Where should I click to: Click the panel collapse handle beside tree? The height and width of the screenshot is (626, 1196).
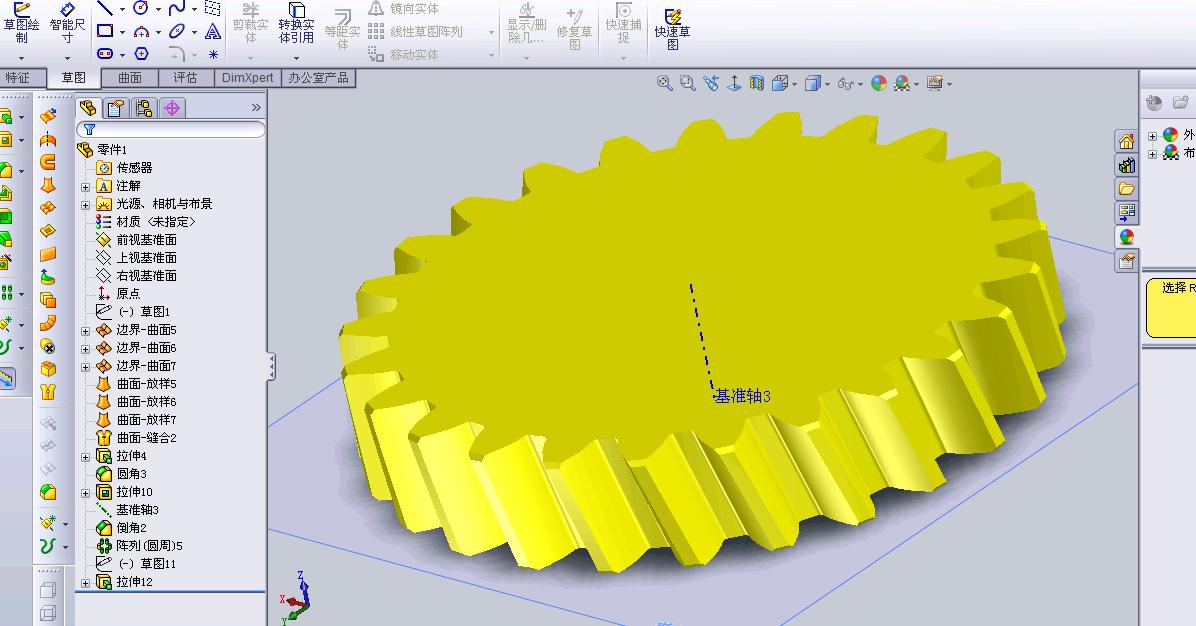[x=271, y=367]
